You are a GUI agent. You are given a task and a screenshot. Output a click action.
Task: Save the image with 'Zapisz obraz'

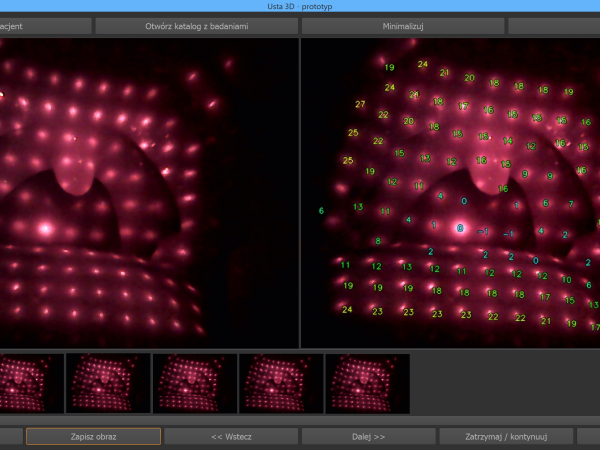[x=93, y=437]
